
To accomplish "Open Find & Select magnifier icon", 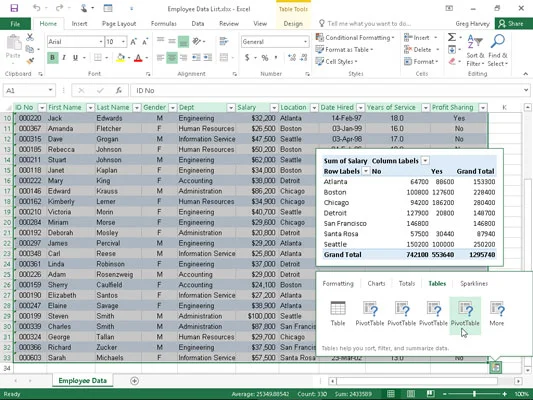I will 498,41.
